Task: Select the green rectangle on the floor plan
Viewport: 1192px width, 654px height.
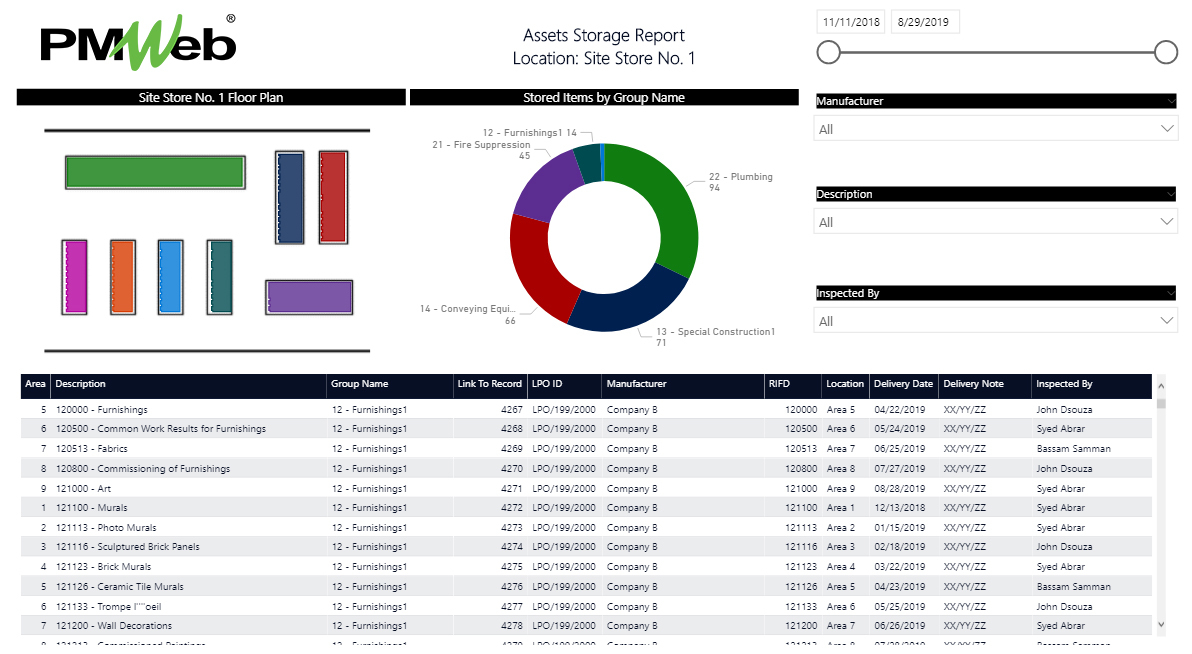Action: (x=155, y=171)
